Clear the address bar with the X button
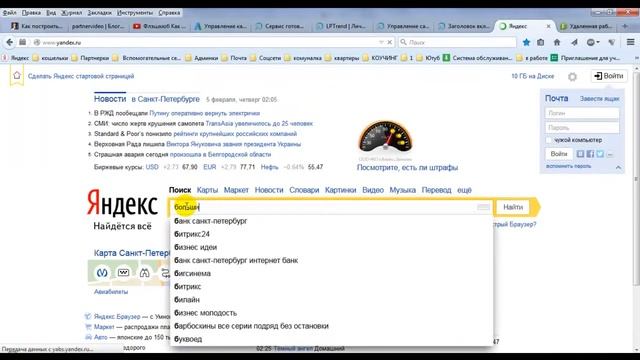This screenshot has height=360, width=640. 390,42
